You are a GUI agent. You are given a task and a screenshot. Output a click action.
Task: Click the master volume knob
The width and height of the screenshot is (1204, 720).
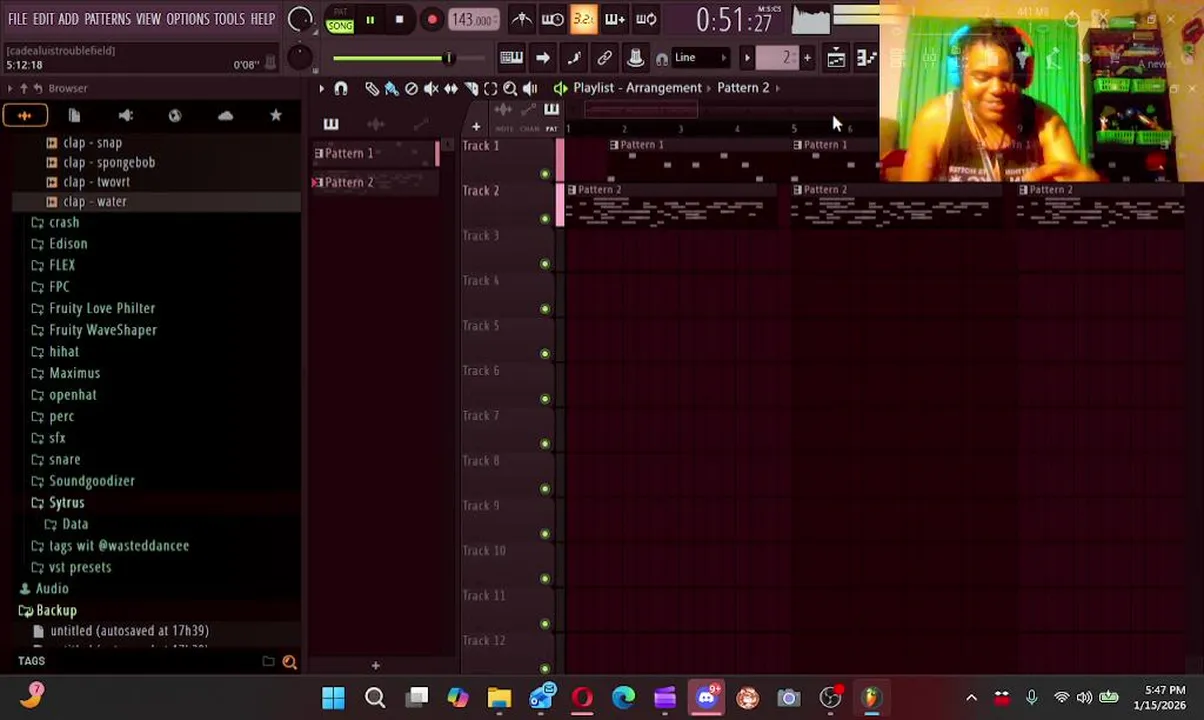(x=299, y=19)
